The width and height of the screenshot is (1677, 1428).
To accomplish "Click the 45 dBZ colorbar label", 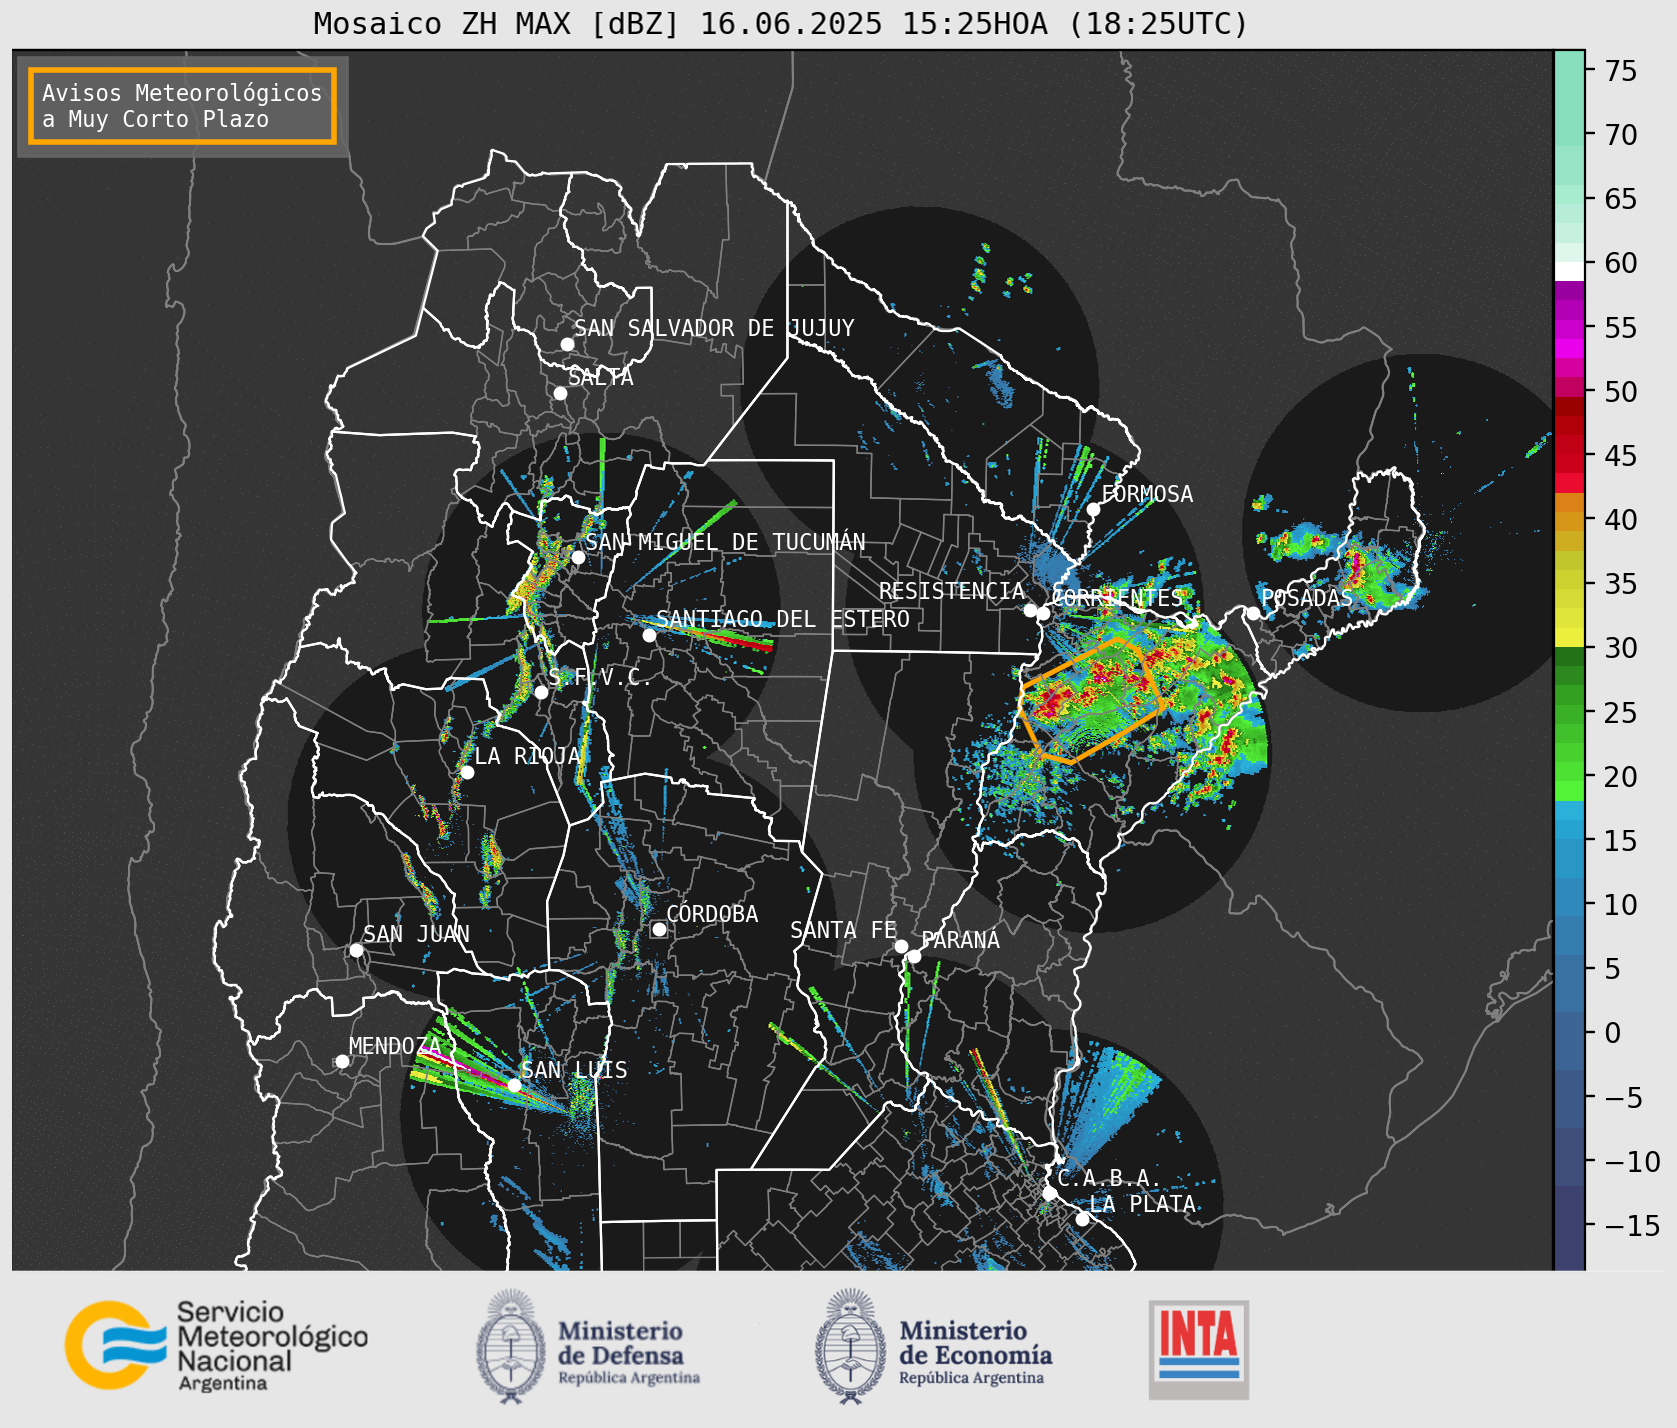I will pos(1621,455).
